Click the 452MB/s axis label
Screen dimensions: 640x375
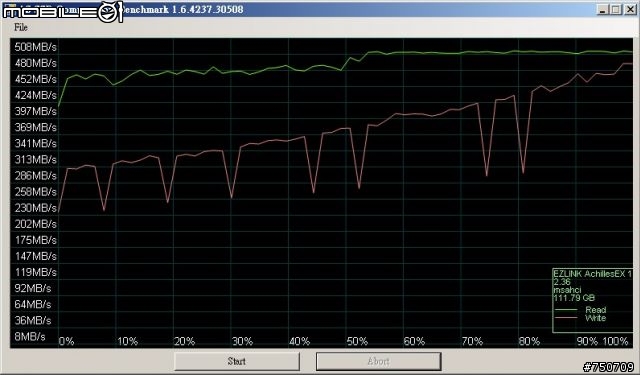pos(36,79)
